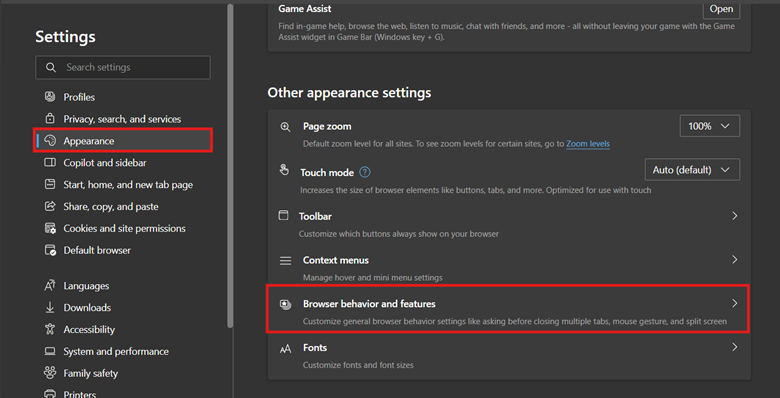Click the Page zoom magnifier icon

285,127
